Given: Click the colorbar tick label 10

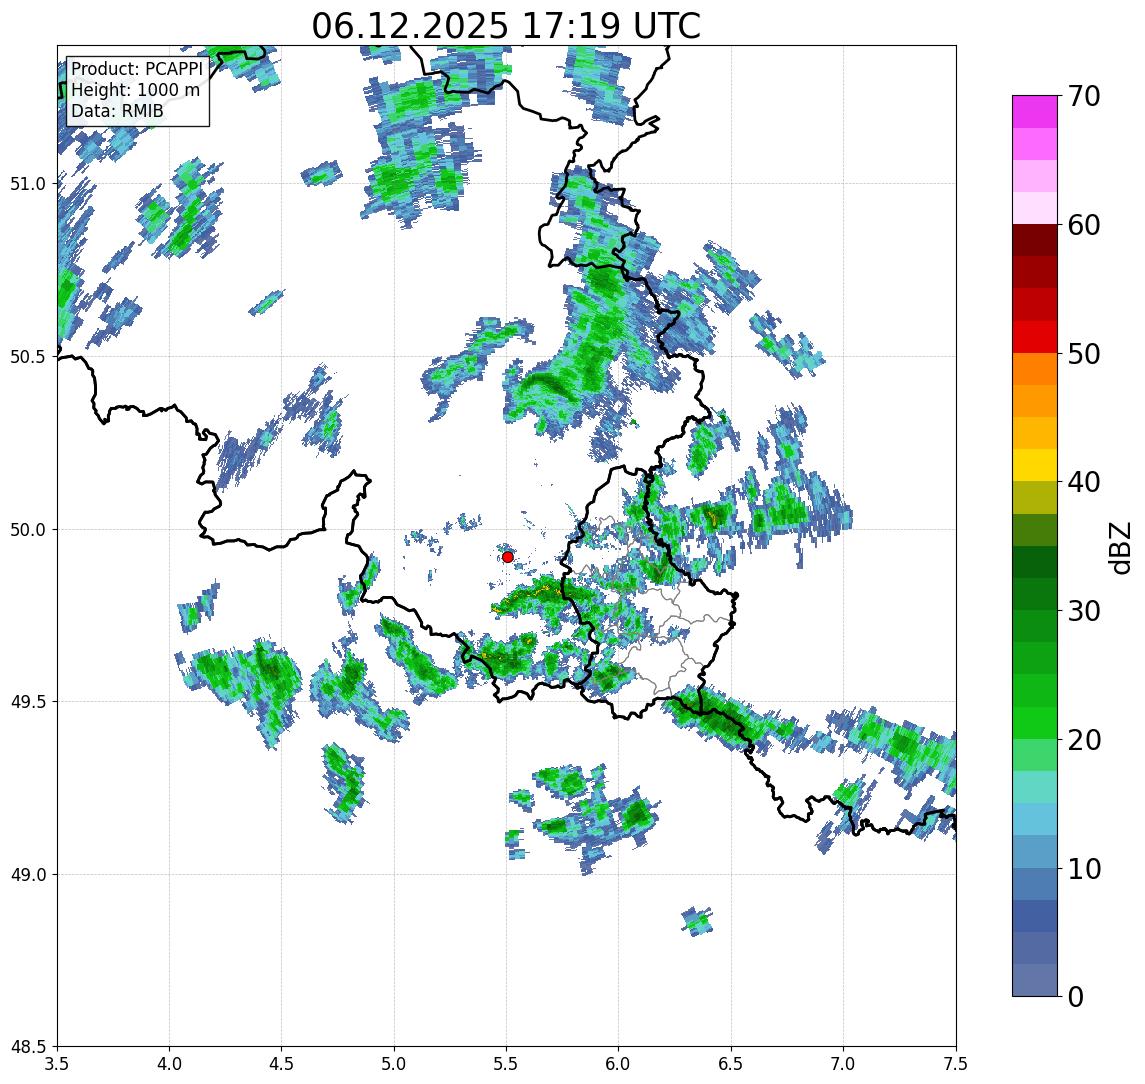Looking at the screenshot, I should 1084,868.
